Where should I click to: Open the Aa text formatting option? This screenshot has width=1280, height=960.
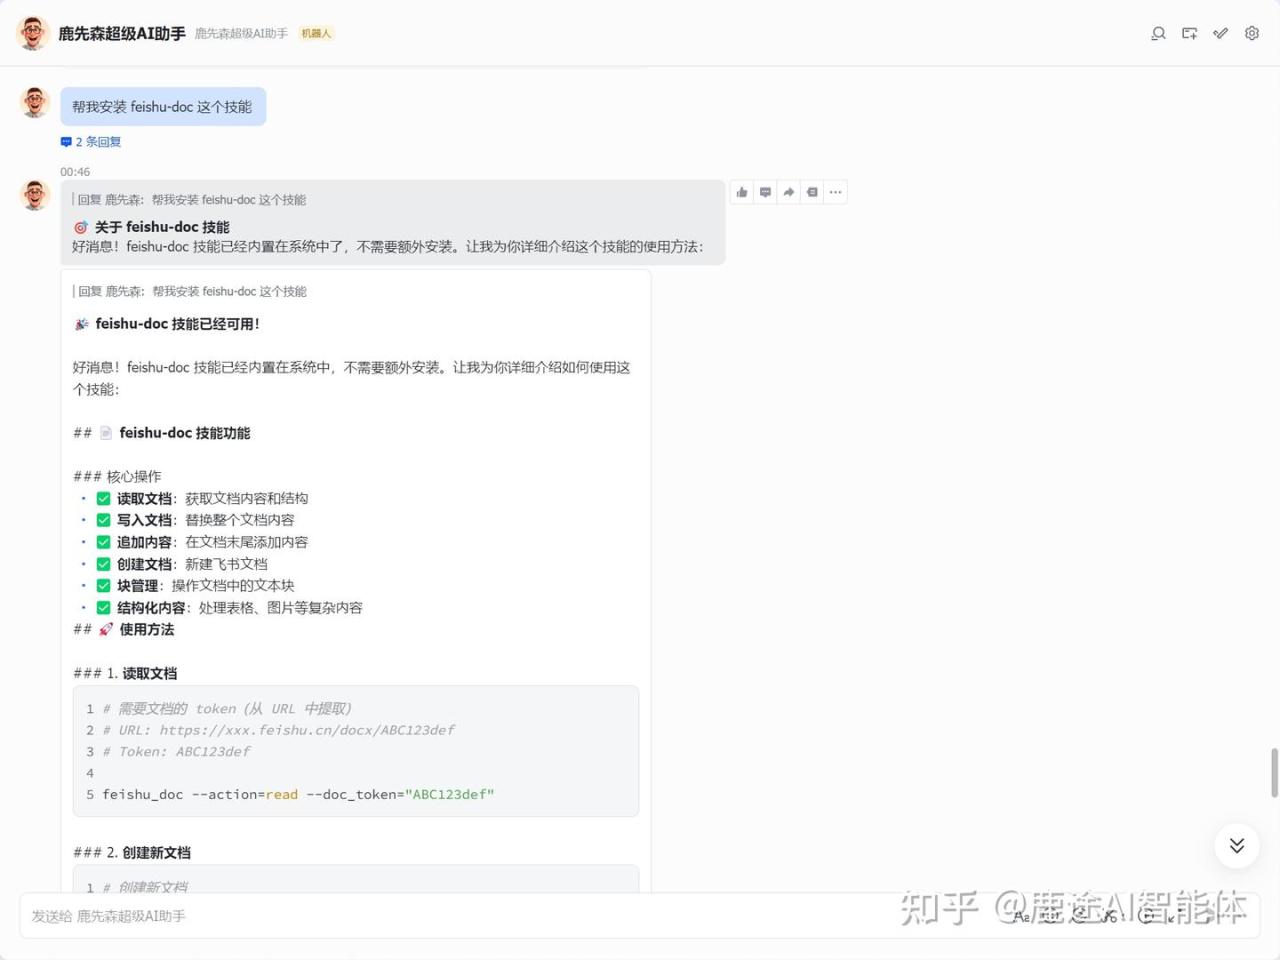pyautogui.click(x=1021, y=916)
